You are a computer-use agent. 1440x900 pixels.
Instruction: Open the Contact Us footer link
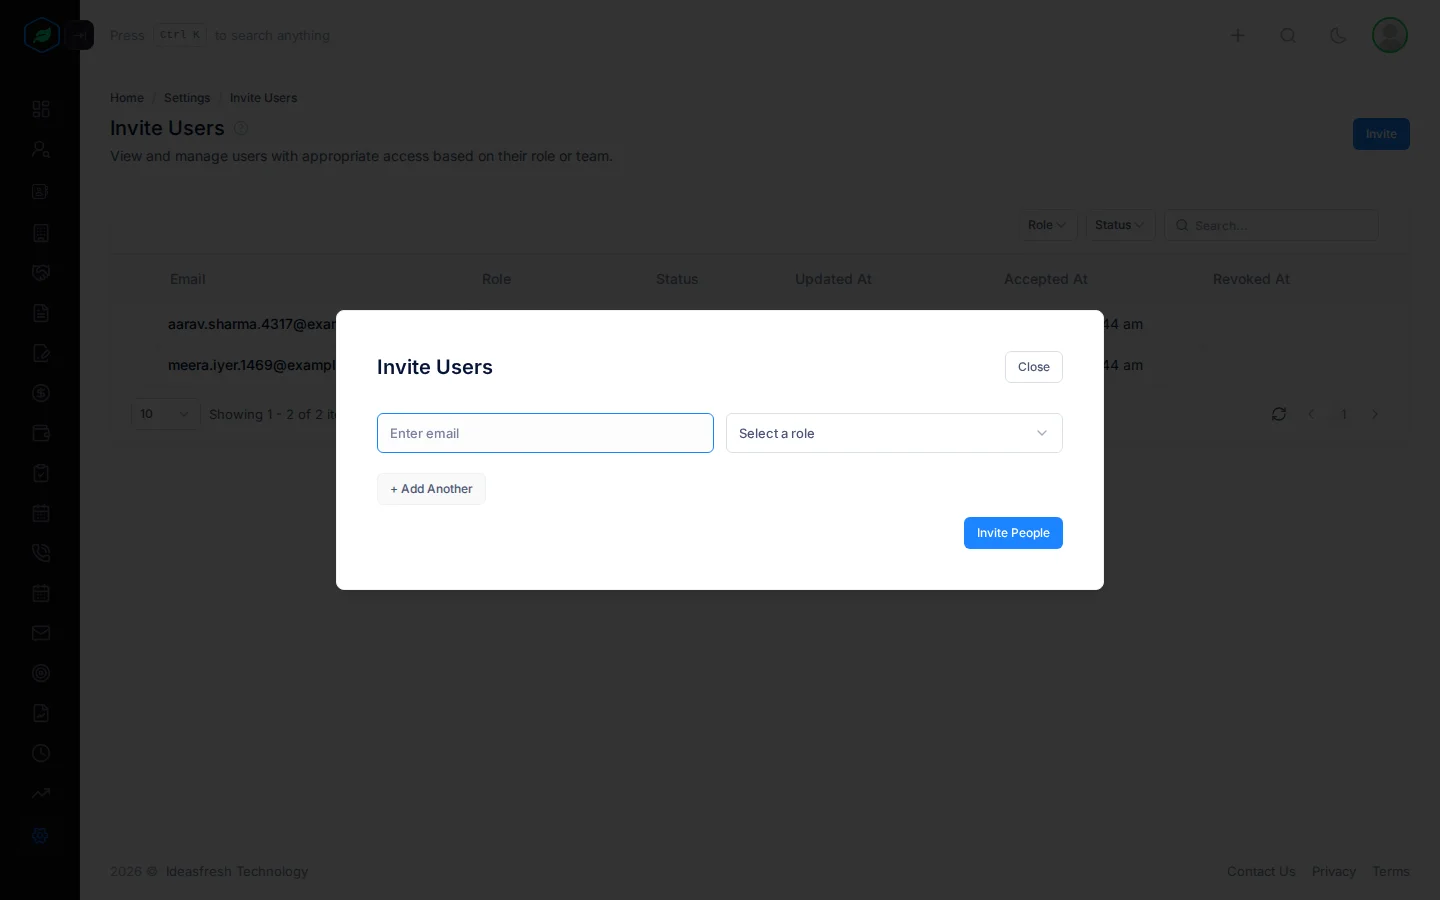pos(1261,872)
